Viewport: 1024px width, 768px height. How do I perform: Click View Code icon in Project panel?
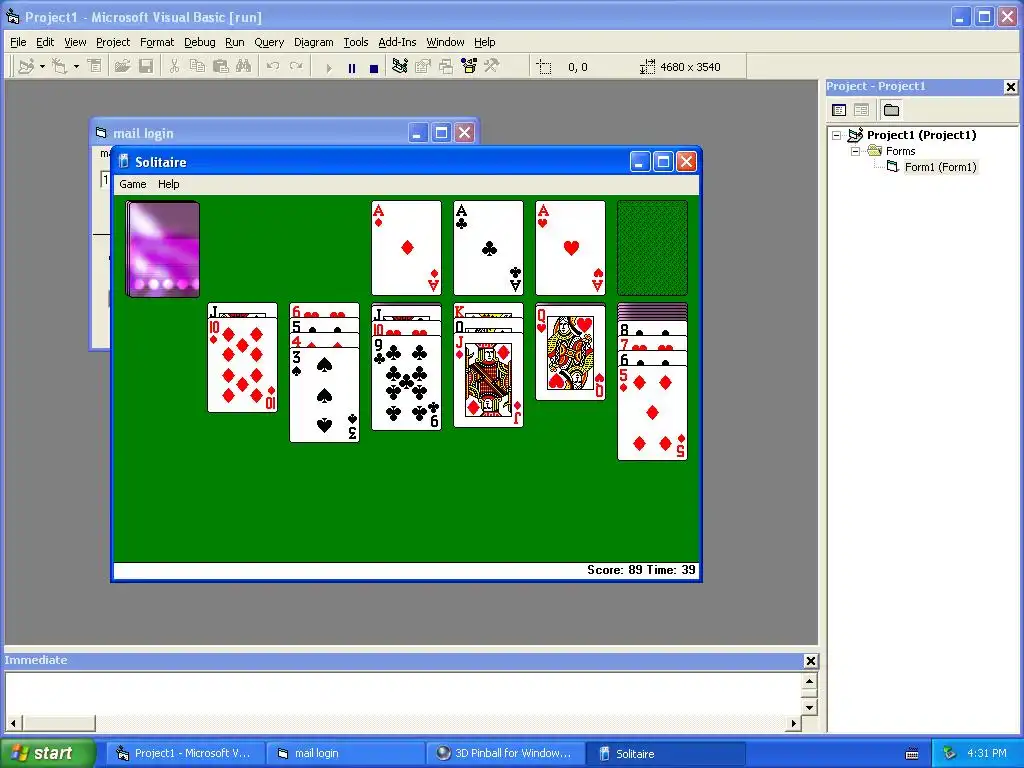[839, 110]
